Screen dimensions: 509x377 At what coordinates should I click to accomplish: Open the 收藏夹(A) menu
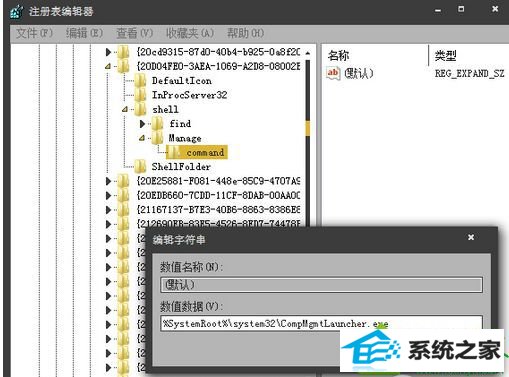pyautogui.click(x=190, y=33)
